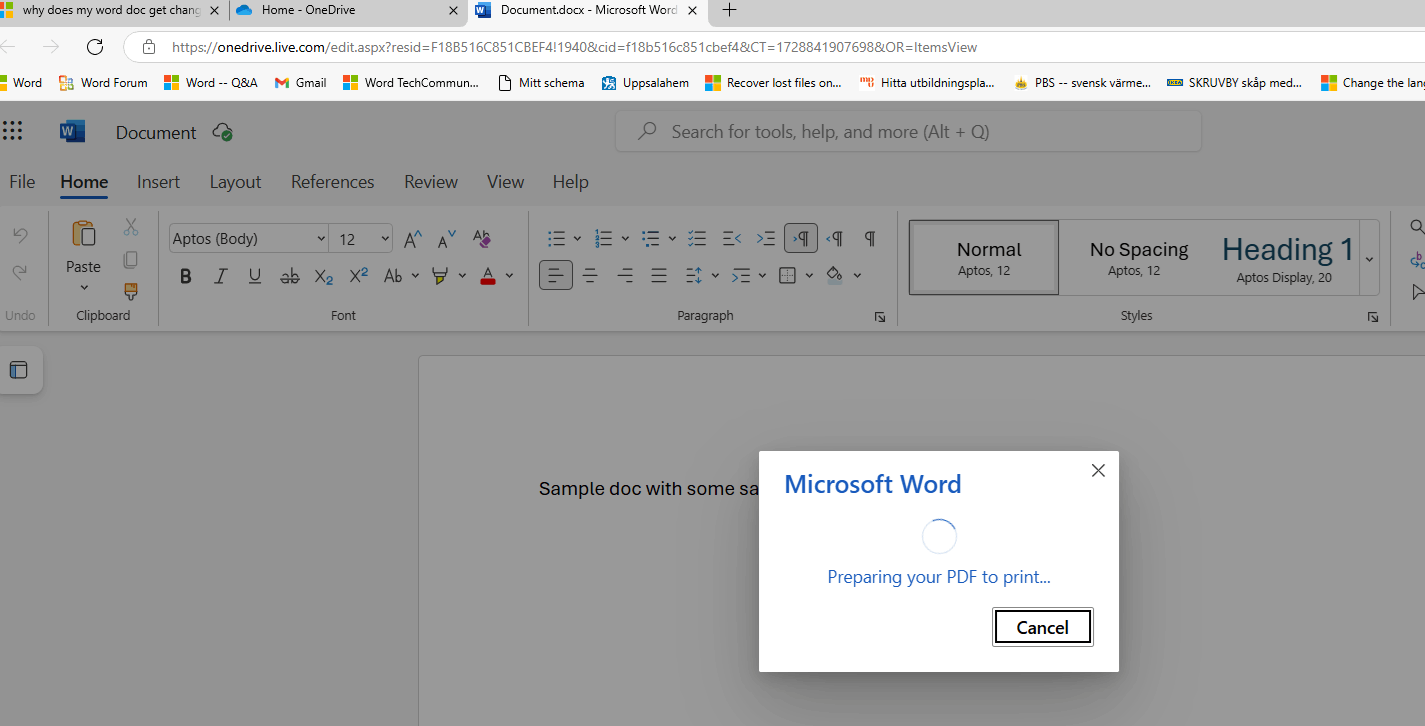Image resolution: width=1425 pixels, height=726 pixels.
Task: Open the References tab
Action: coord(333,182)
